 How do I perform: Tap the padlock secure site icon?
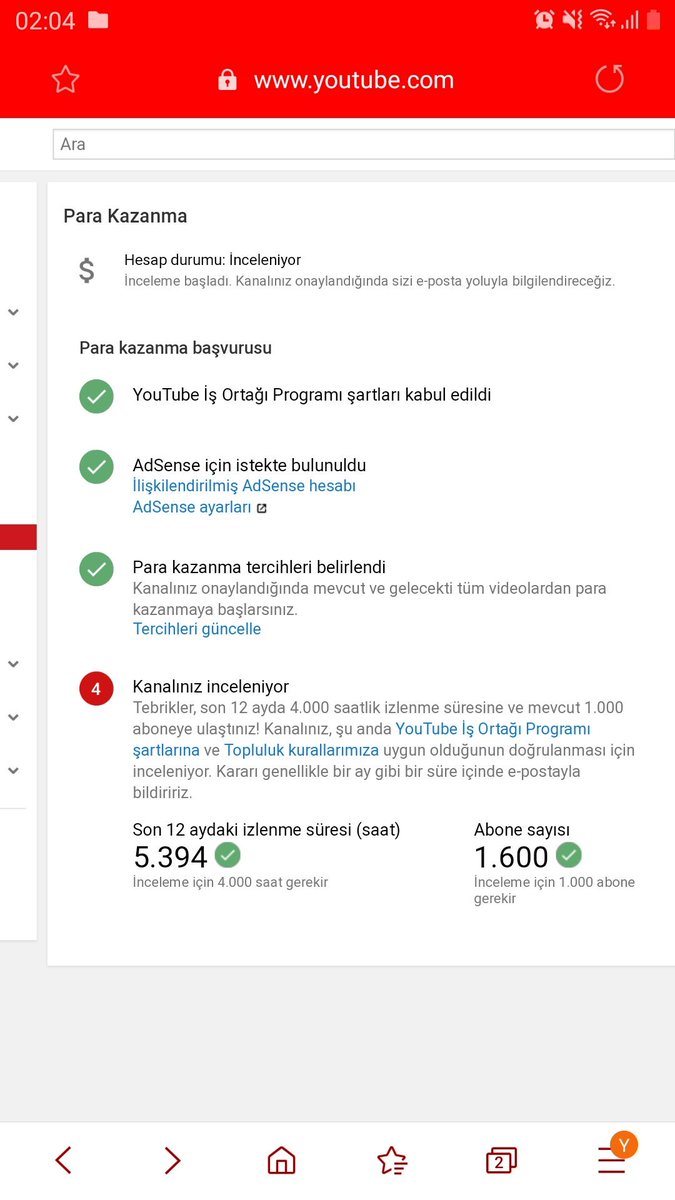click(228, 80)
